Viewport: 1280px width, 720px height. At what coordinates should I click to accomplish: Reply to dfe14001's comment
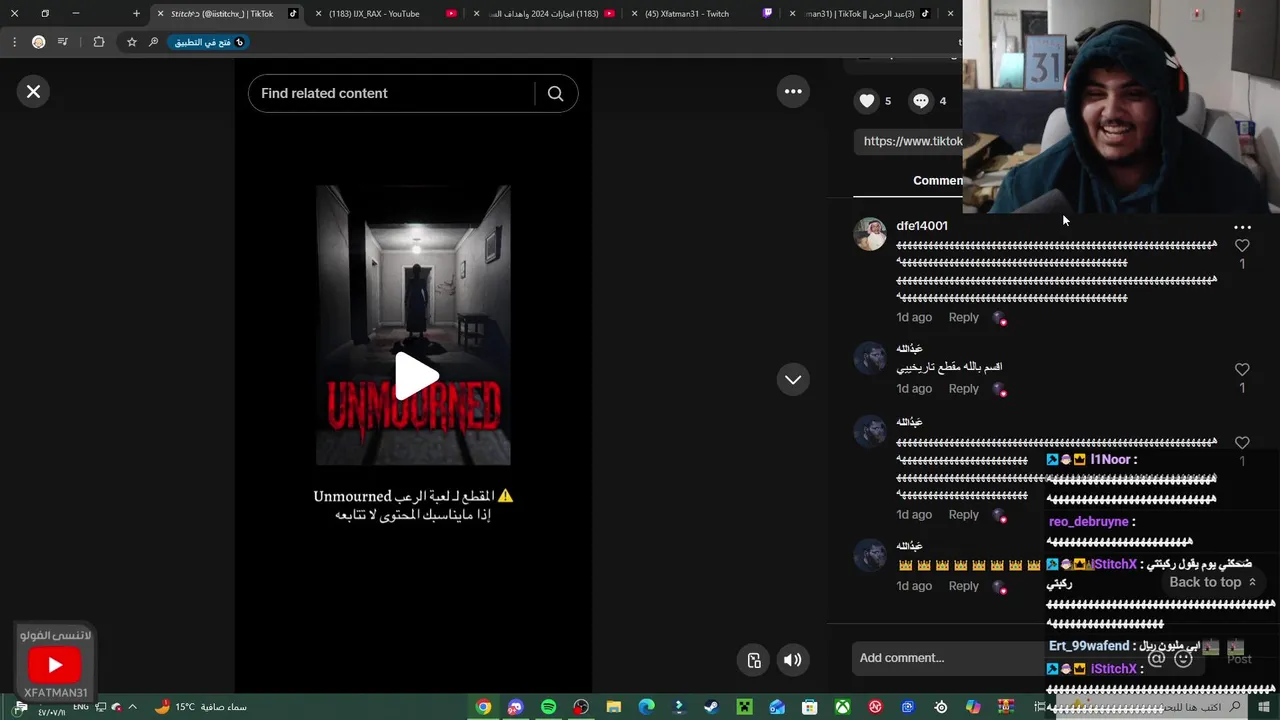coord(964,317)
